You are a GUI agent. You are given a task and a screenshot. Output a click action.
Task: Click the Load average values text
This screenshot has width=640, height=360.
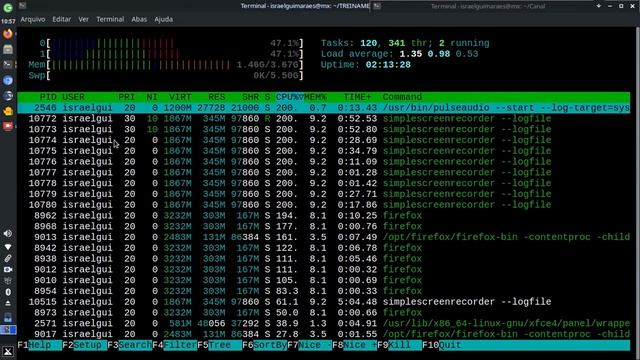[x=439, y=54]
